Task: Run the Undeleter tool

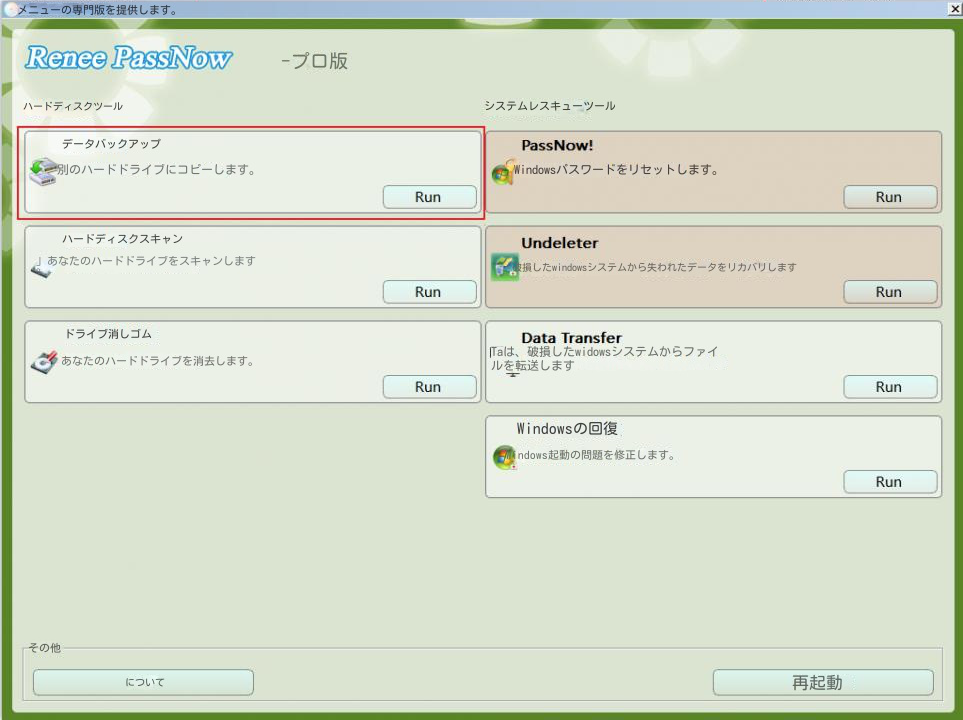Action: click(x=888, y=291)
